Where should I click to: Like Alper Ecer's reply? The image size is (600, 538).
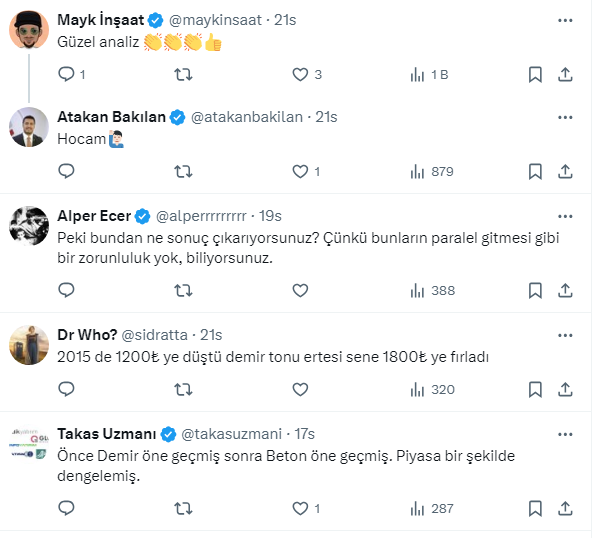[300, 290]
